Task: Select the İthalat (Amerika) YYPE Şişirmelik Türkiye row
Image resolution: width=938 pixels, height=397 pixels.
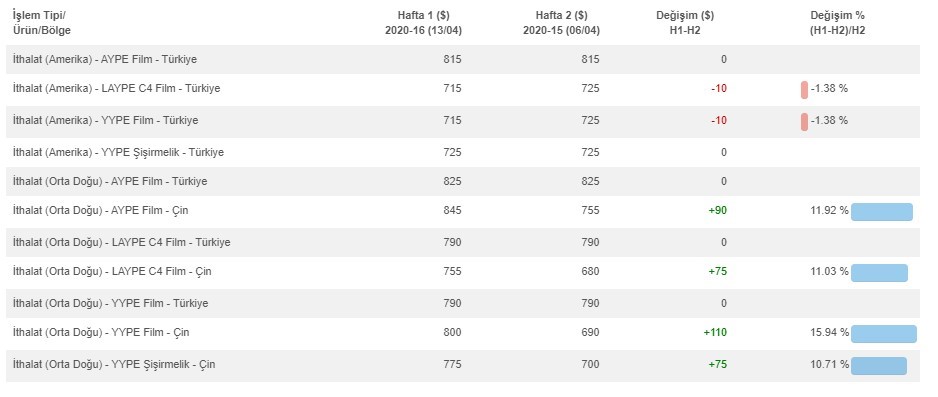Action: (463, 152)
